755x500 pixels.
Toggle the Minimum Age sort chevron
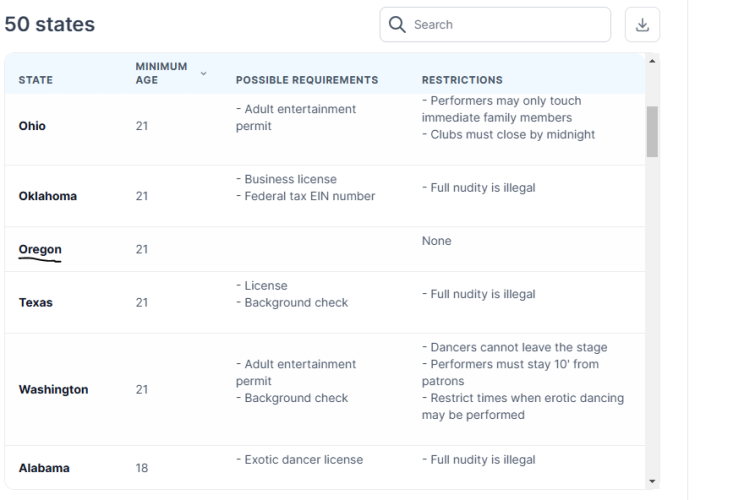pyautogui.click(x=203, y=73)
